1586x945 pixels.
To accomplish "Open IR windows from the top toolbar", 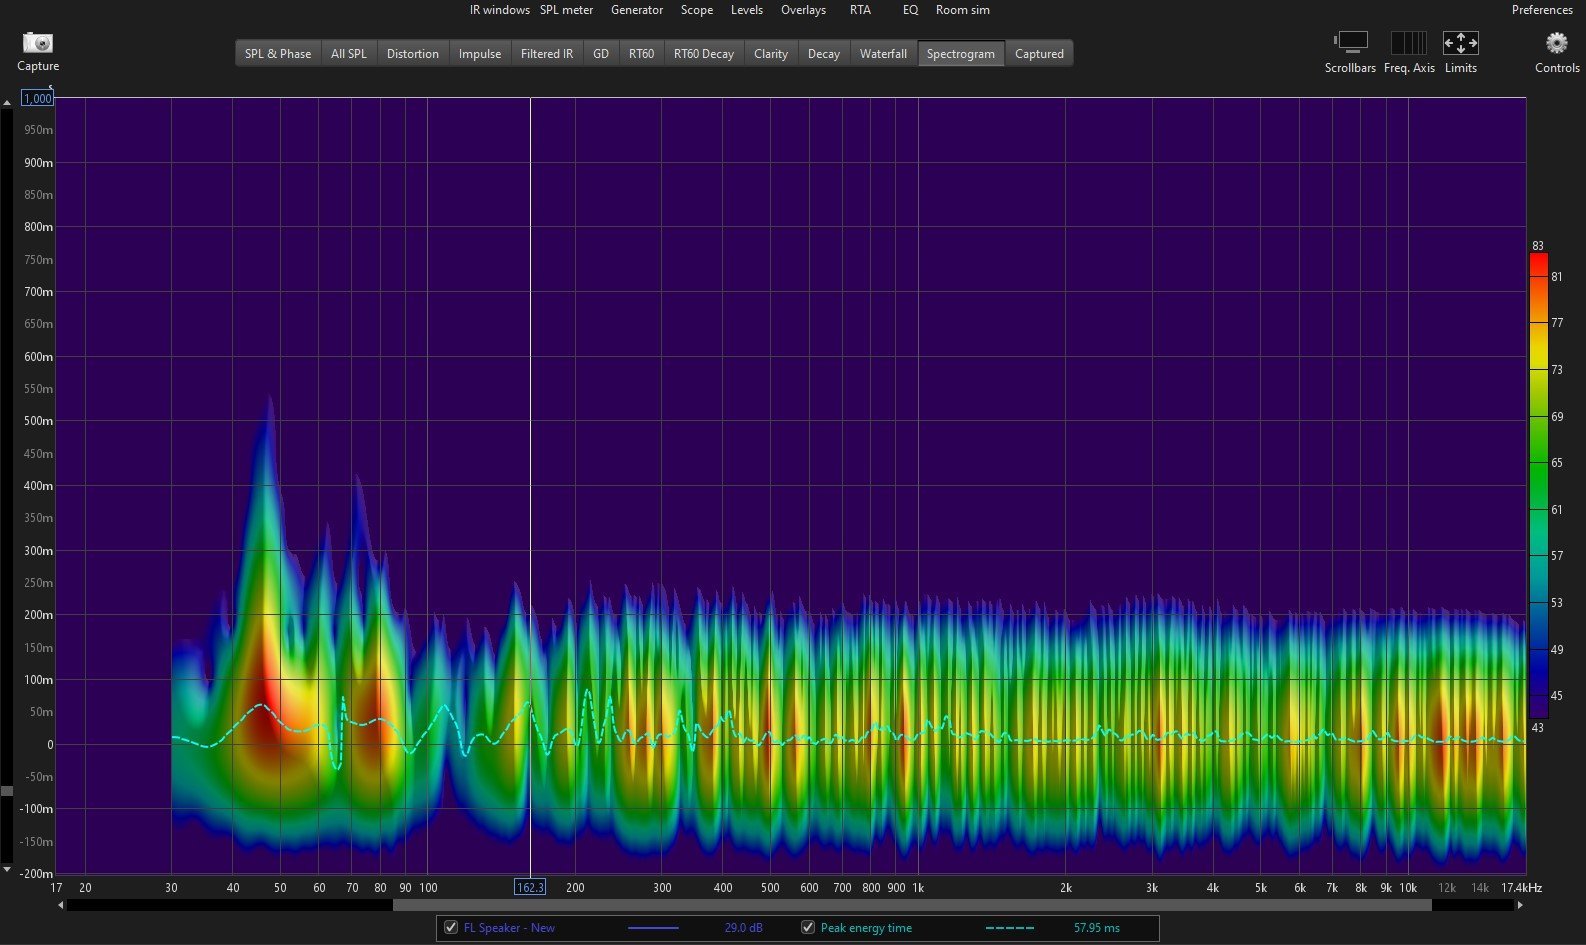I will point(500,10).
